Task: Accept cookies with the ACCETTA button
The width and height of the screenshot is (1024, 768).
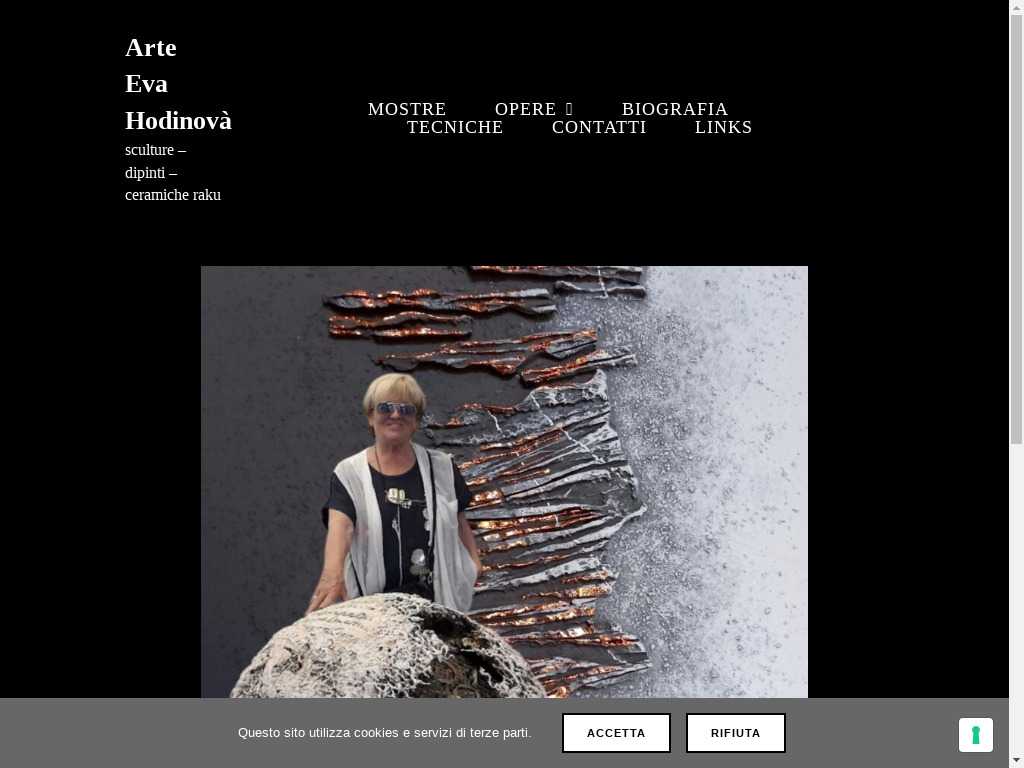Action: pos(616,733)
